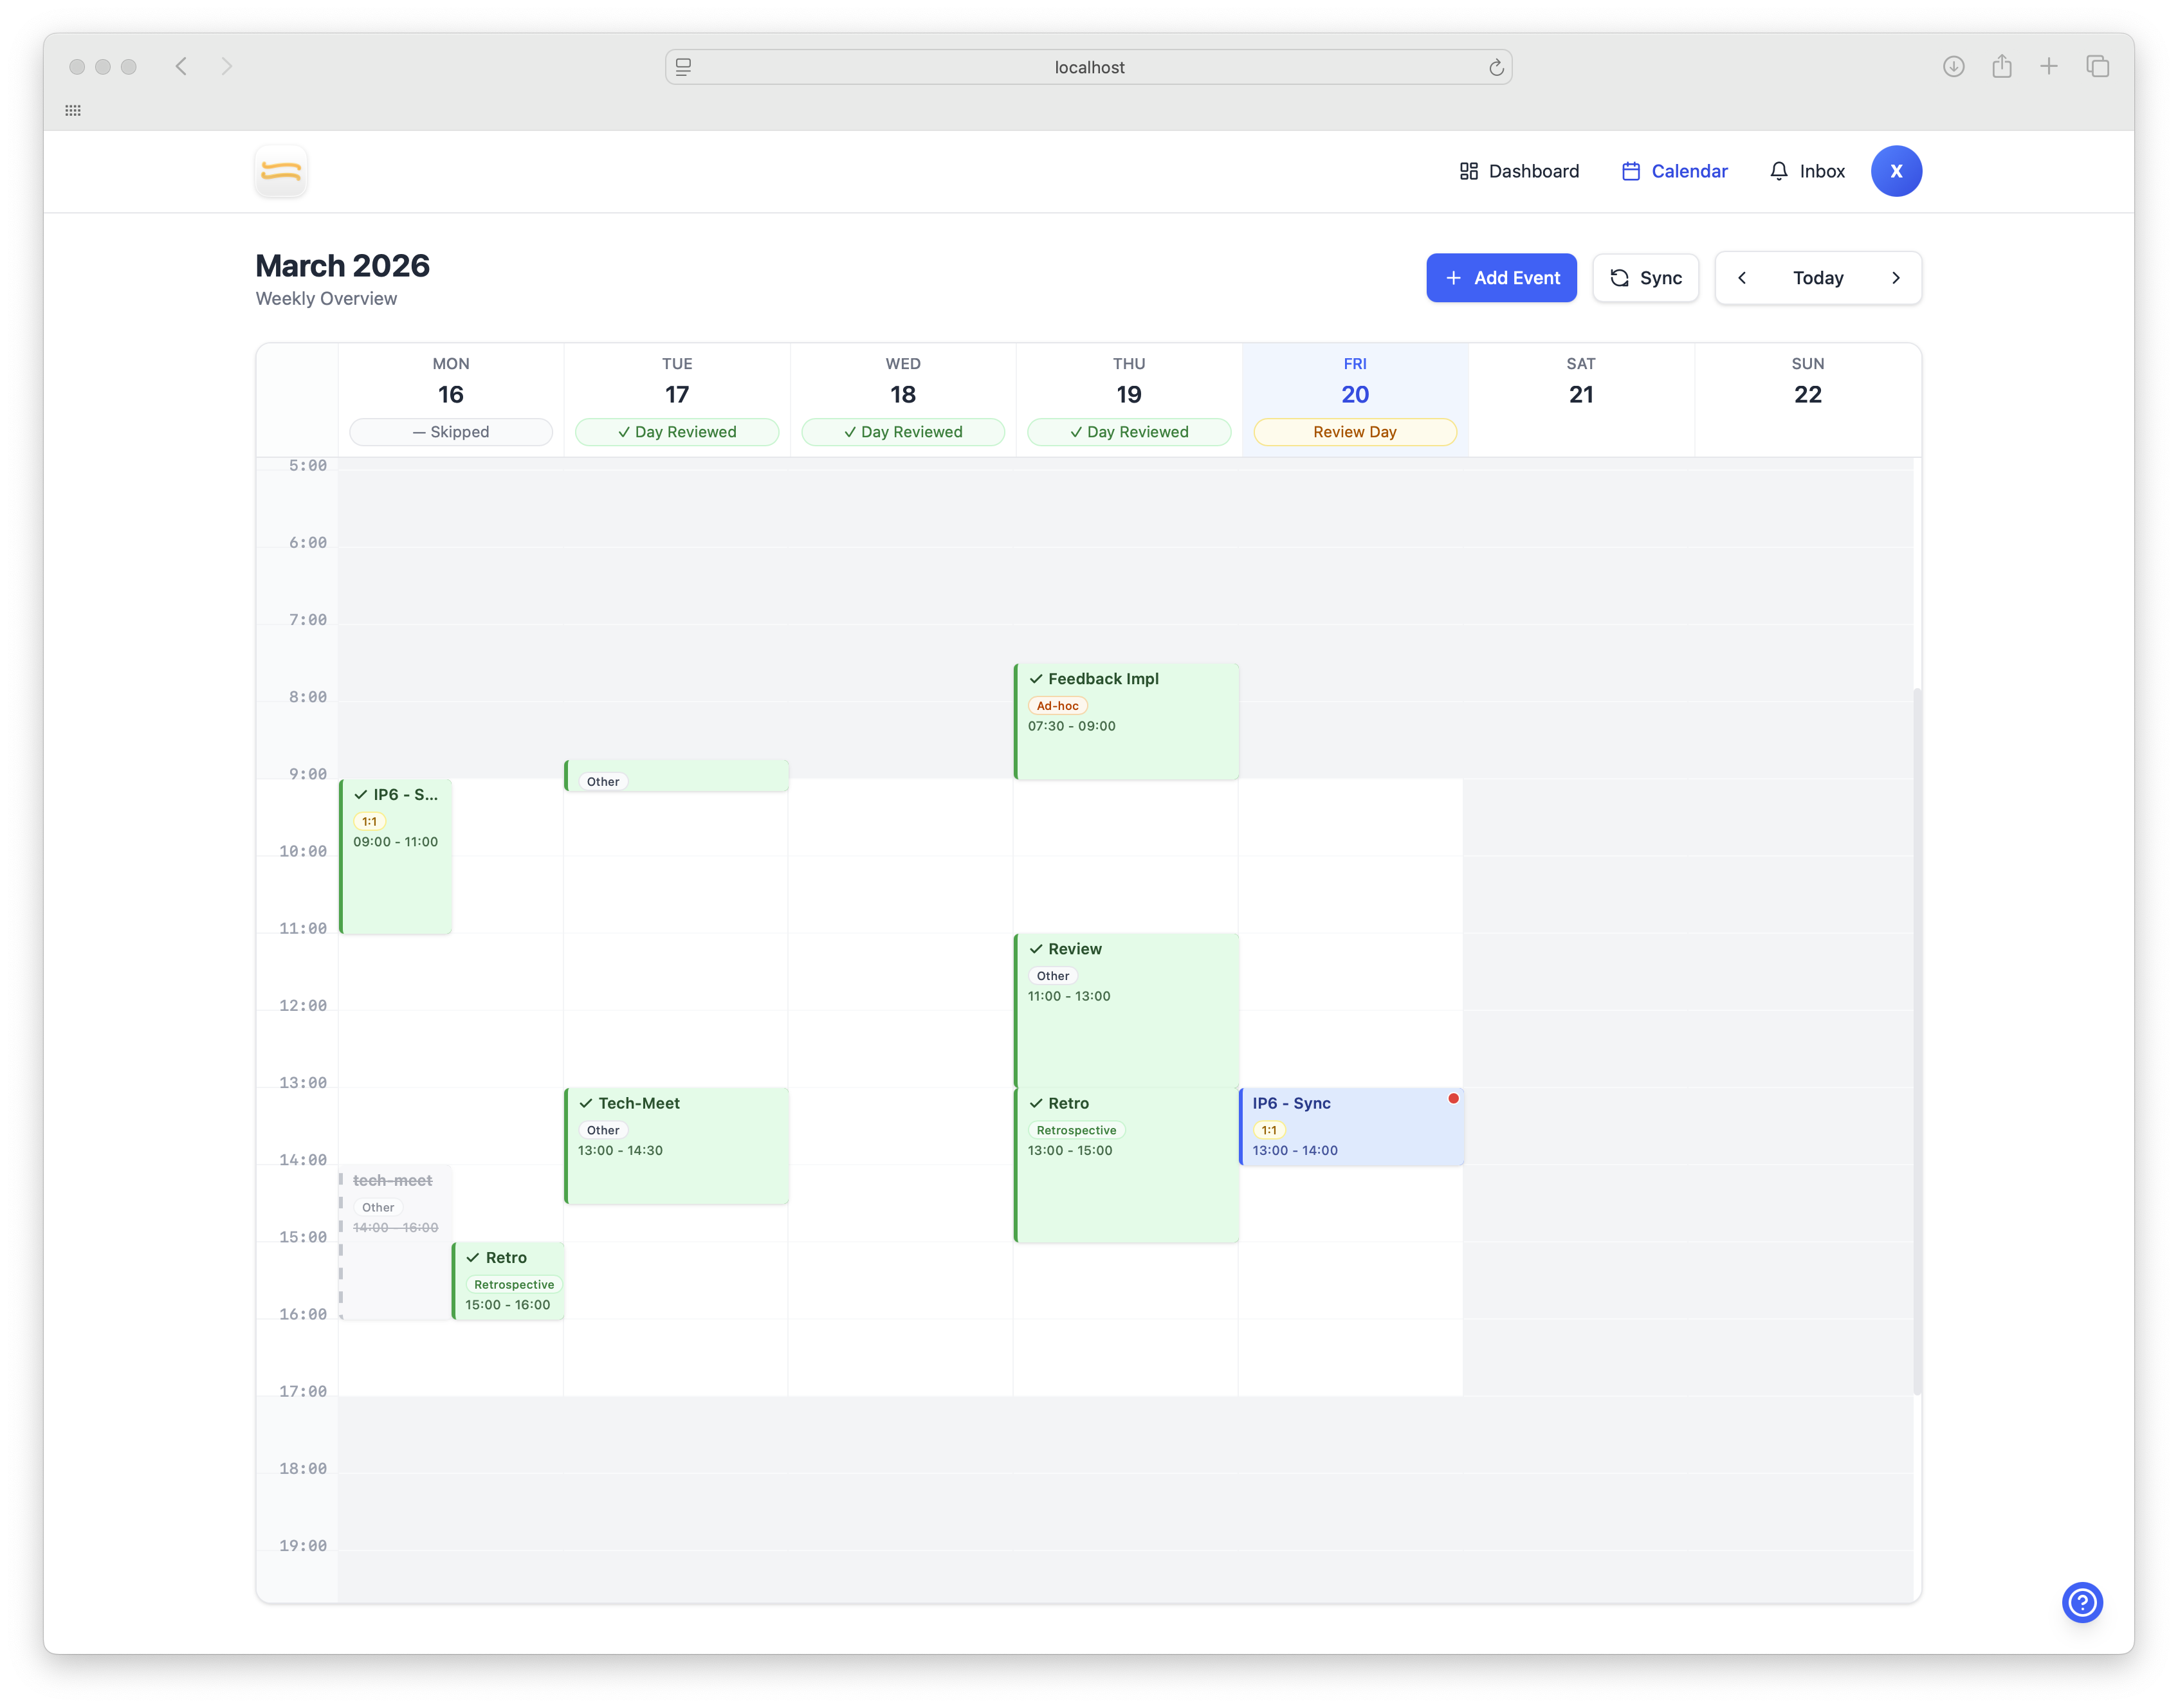The image size is (2178, 1708).
Task: Open the apps grid in favorites bar
Action: 73,110
